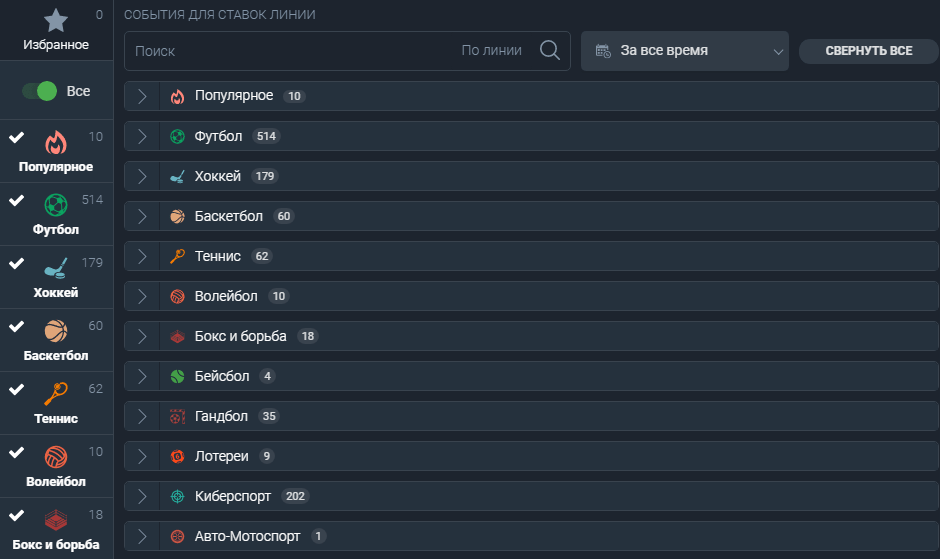Expand the Киберспорт section chevron
This screenshot has height=559, width=940.
point(142,496)
